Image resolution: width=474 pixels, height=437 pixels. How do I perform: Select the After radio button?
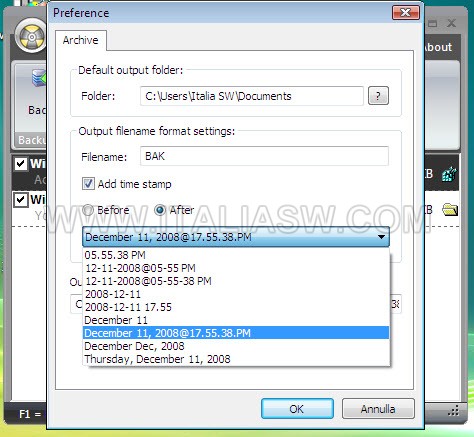[x=160, y=210]
